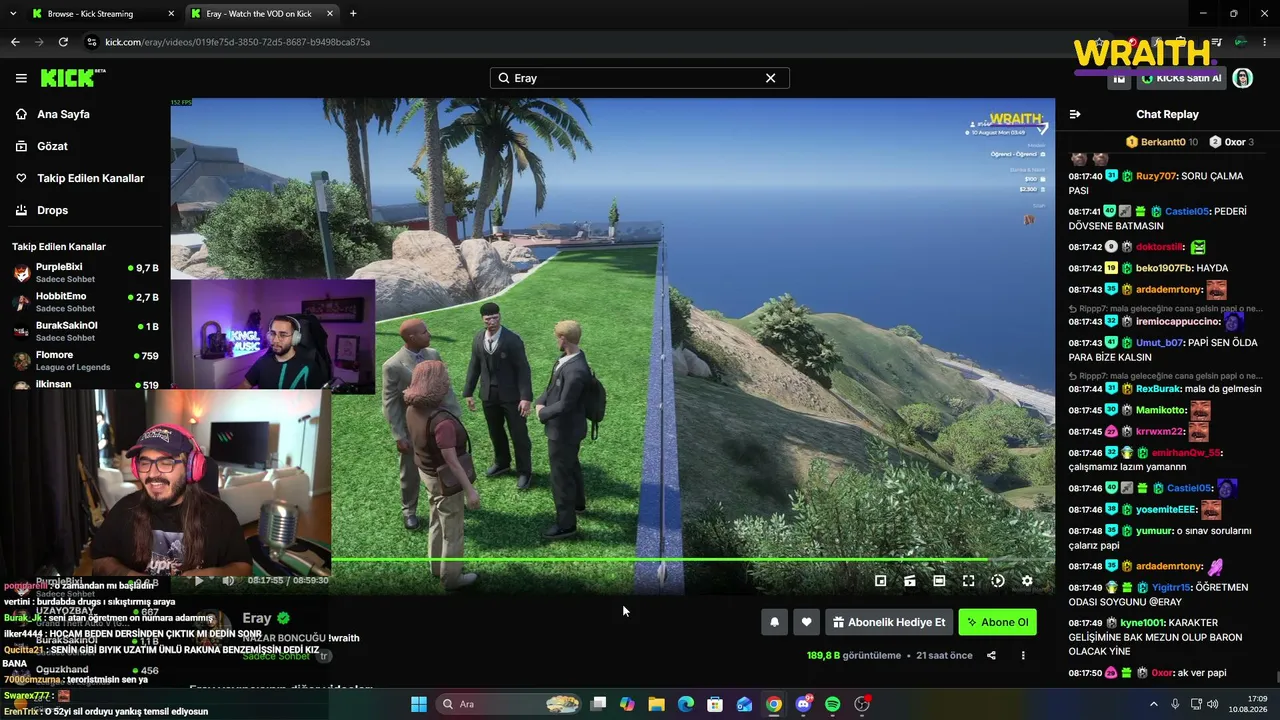Open the BurakSakinOl followed channel
This screenshot has height=720, width=1280.
[x=85, y=331]
